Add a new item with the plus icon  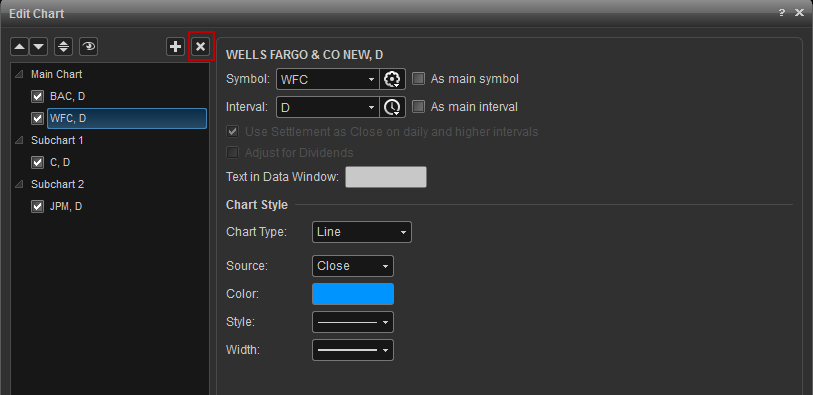[x=176, y=47]
